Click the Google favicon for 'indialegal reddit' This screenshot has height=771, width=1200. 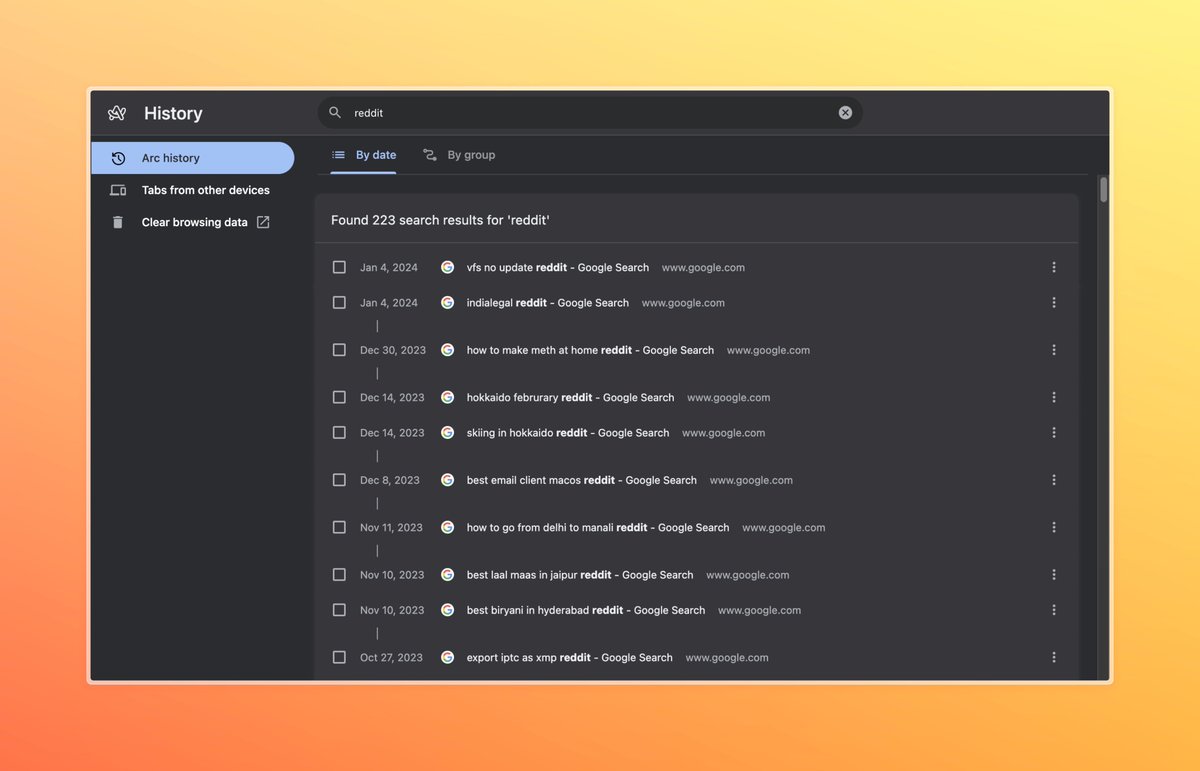click(447, 302)
